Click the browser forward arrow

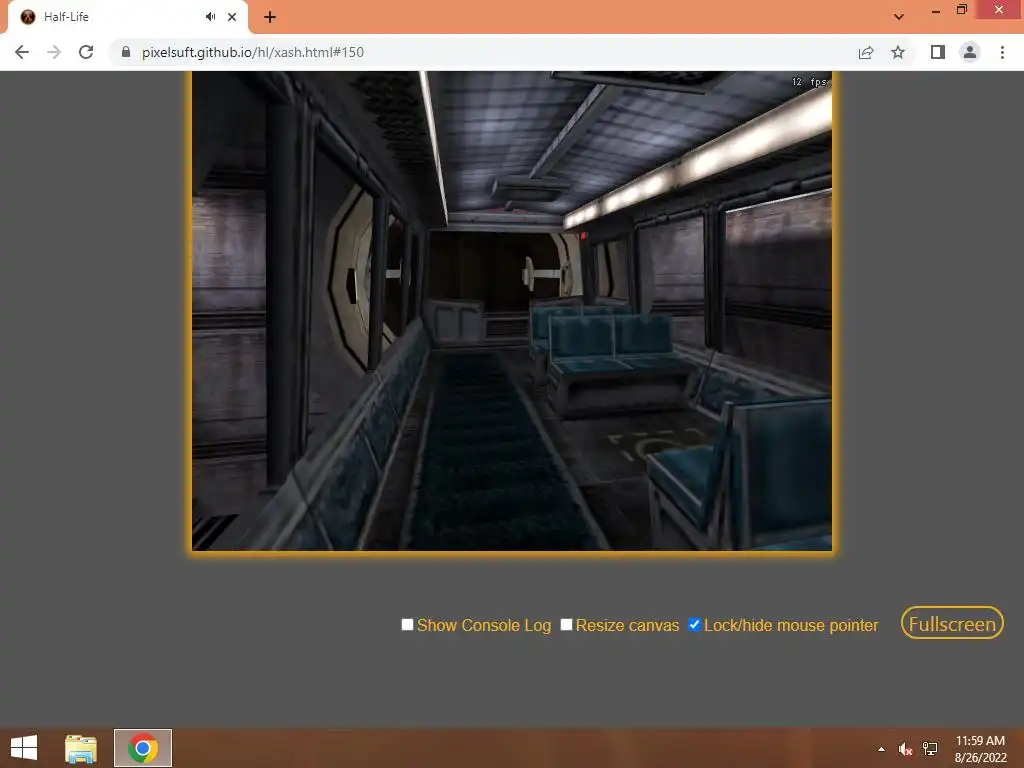54,52
